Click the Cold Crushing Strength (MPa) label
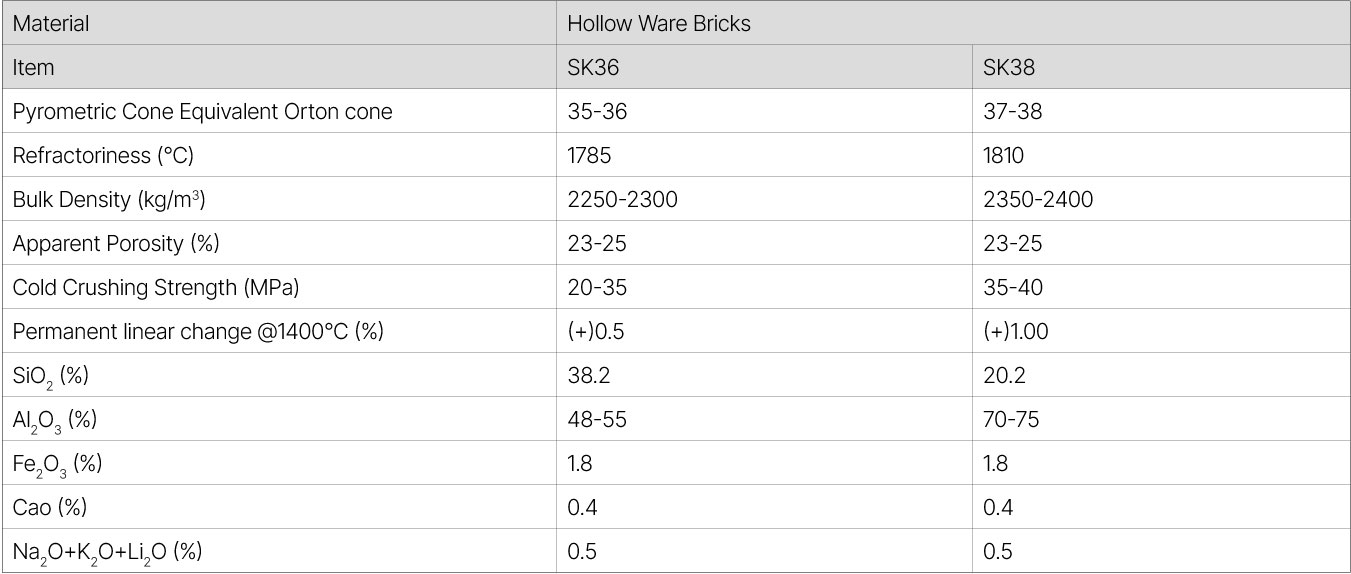Viewport: 1351px width, 574px height. tap(156, 288)
